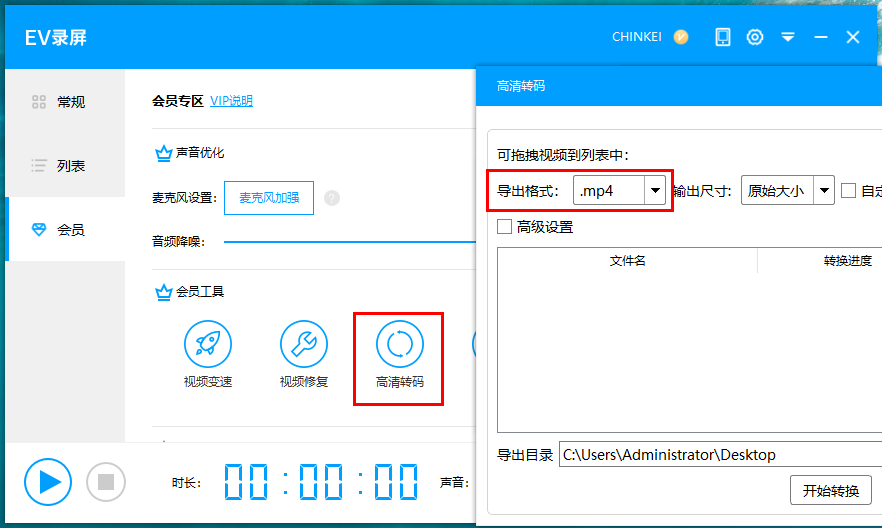Click the phone icon in title bar
882x528 pixels.
[x=723, y=37]
